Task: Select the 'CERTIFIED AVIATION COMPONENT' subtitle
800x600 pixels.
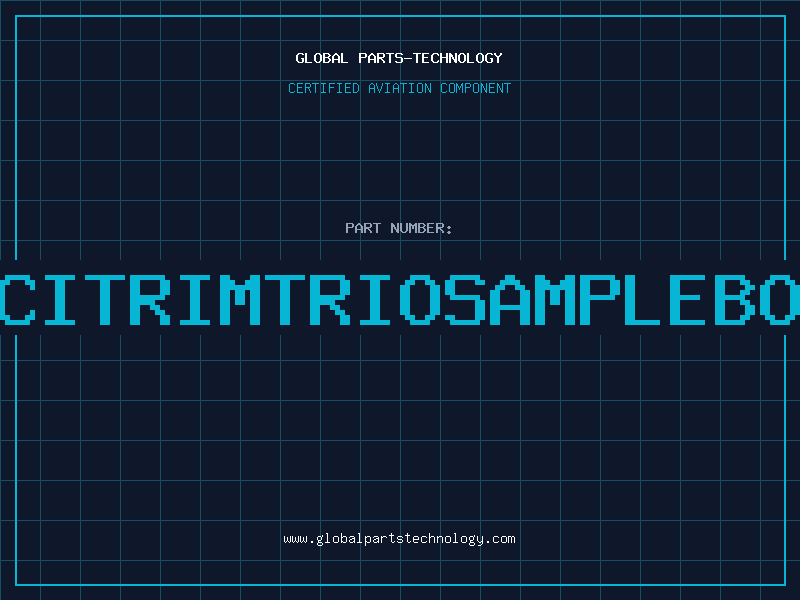Action: click(x=399, y=88)
